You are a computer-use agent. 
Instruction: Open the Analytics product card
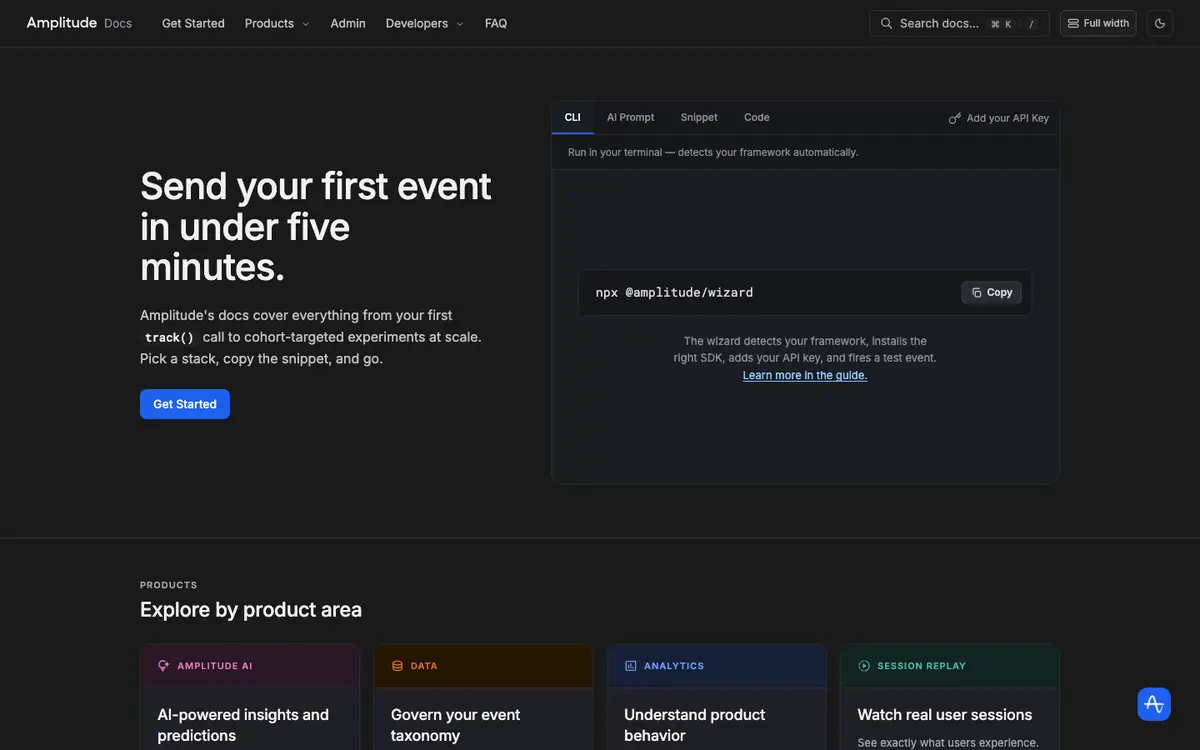(x=717, y=697)
